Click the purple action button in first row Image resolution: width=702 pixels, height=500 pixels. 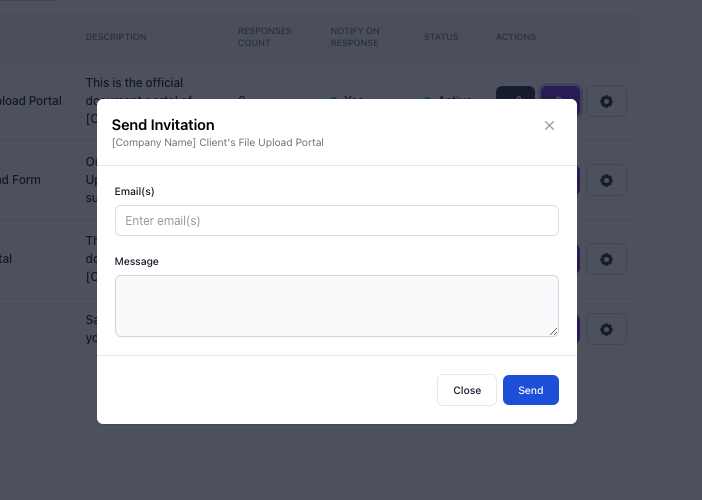coord(560,92)
